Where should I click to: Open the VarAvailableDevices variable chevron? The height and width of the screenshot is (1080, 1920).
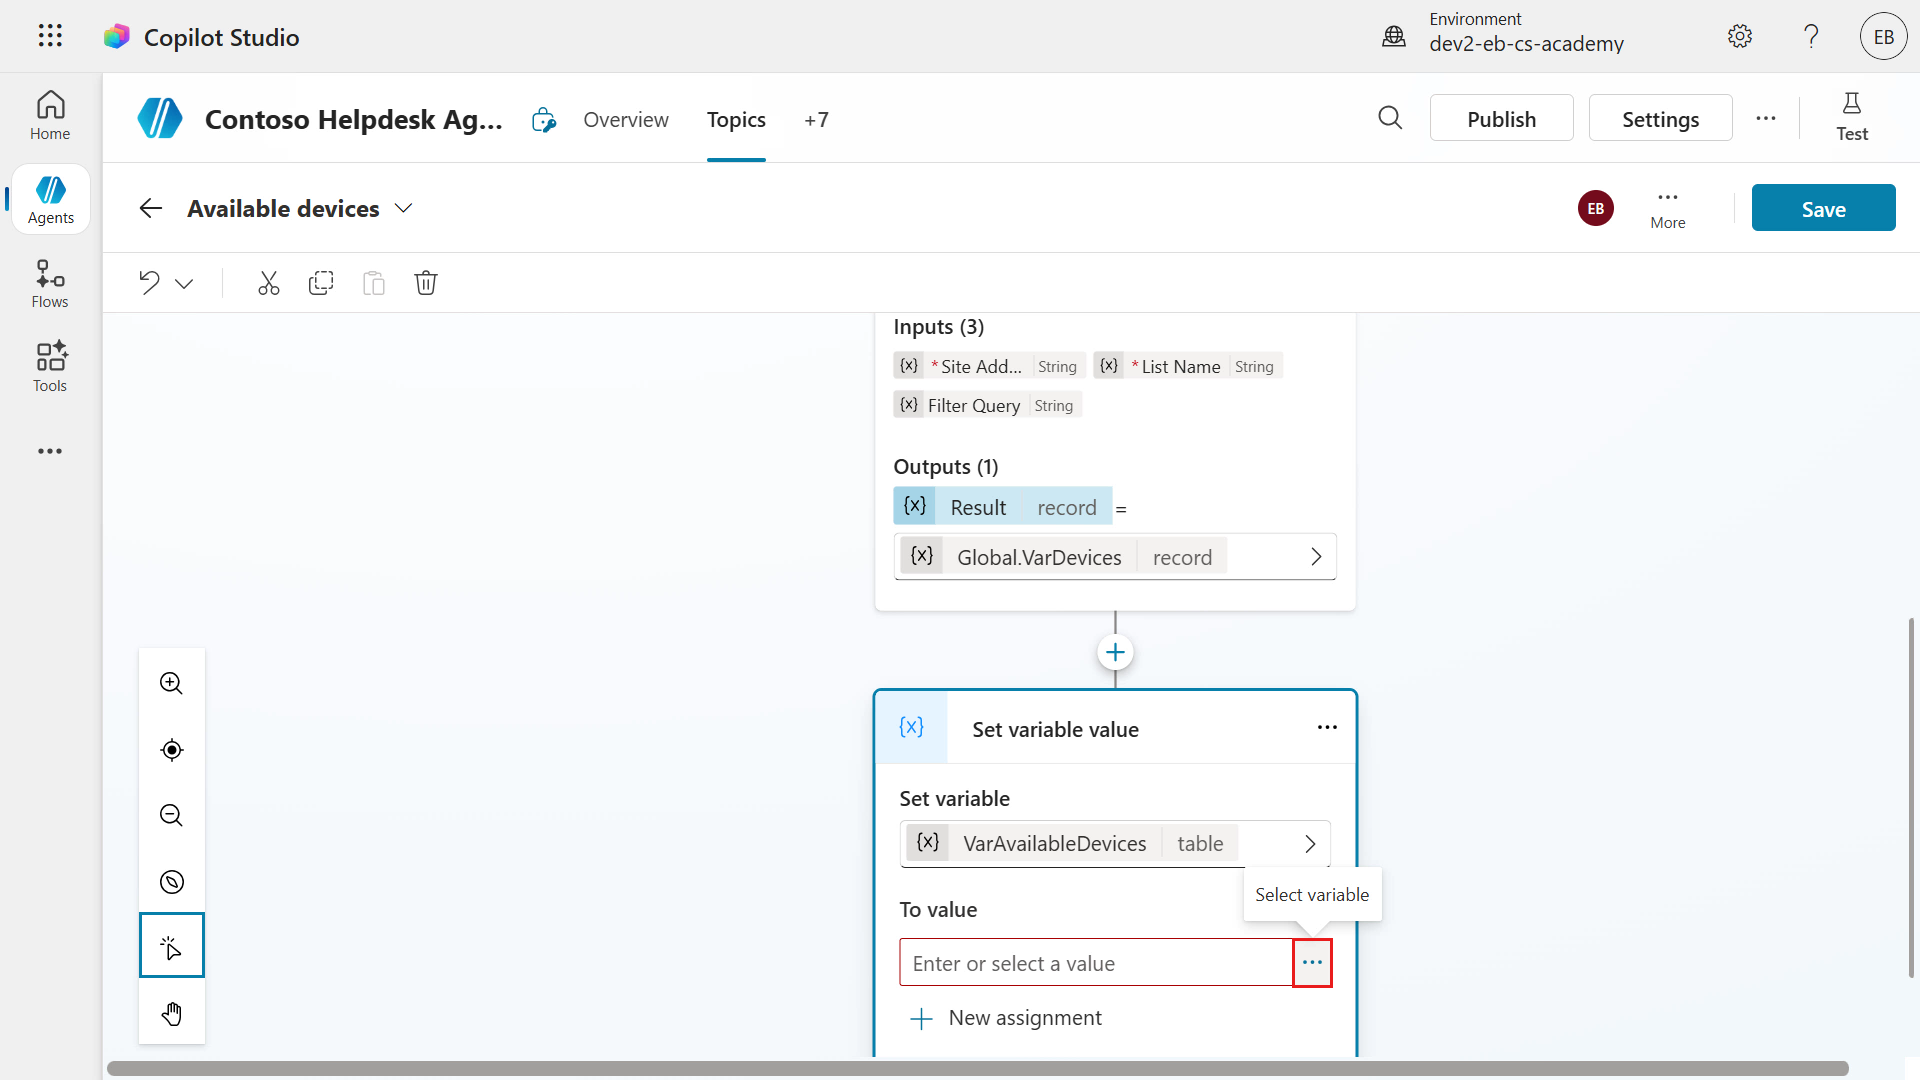(x=1310, y=844)
